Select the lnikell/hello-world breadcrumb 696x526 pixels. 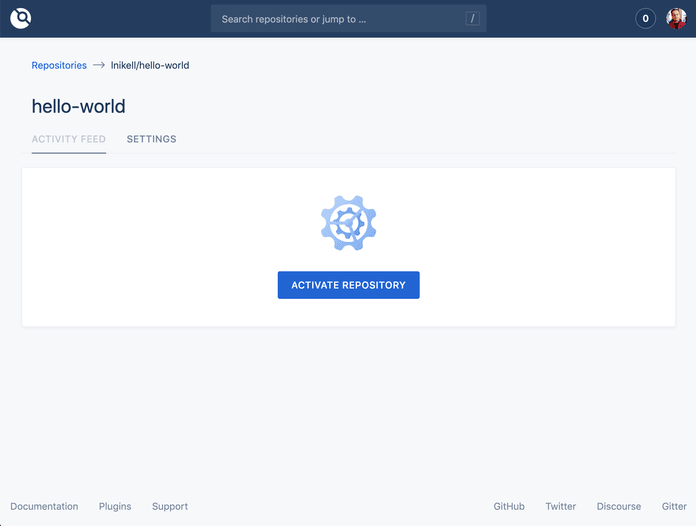pyautogui.click(x=150, y=66)
